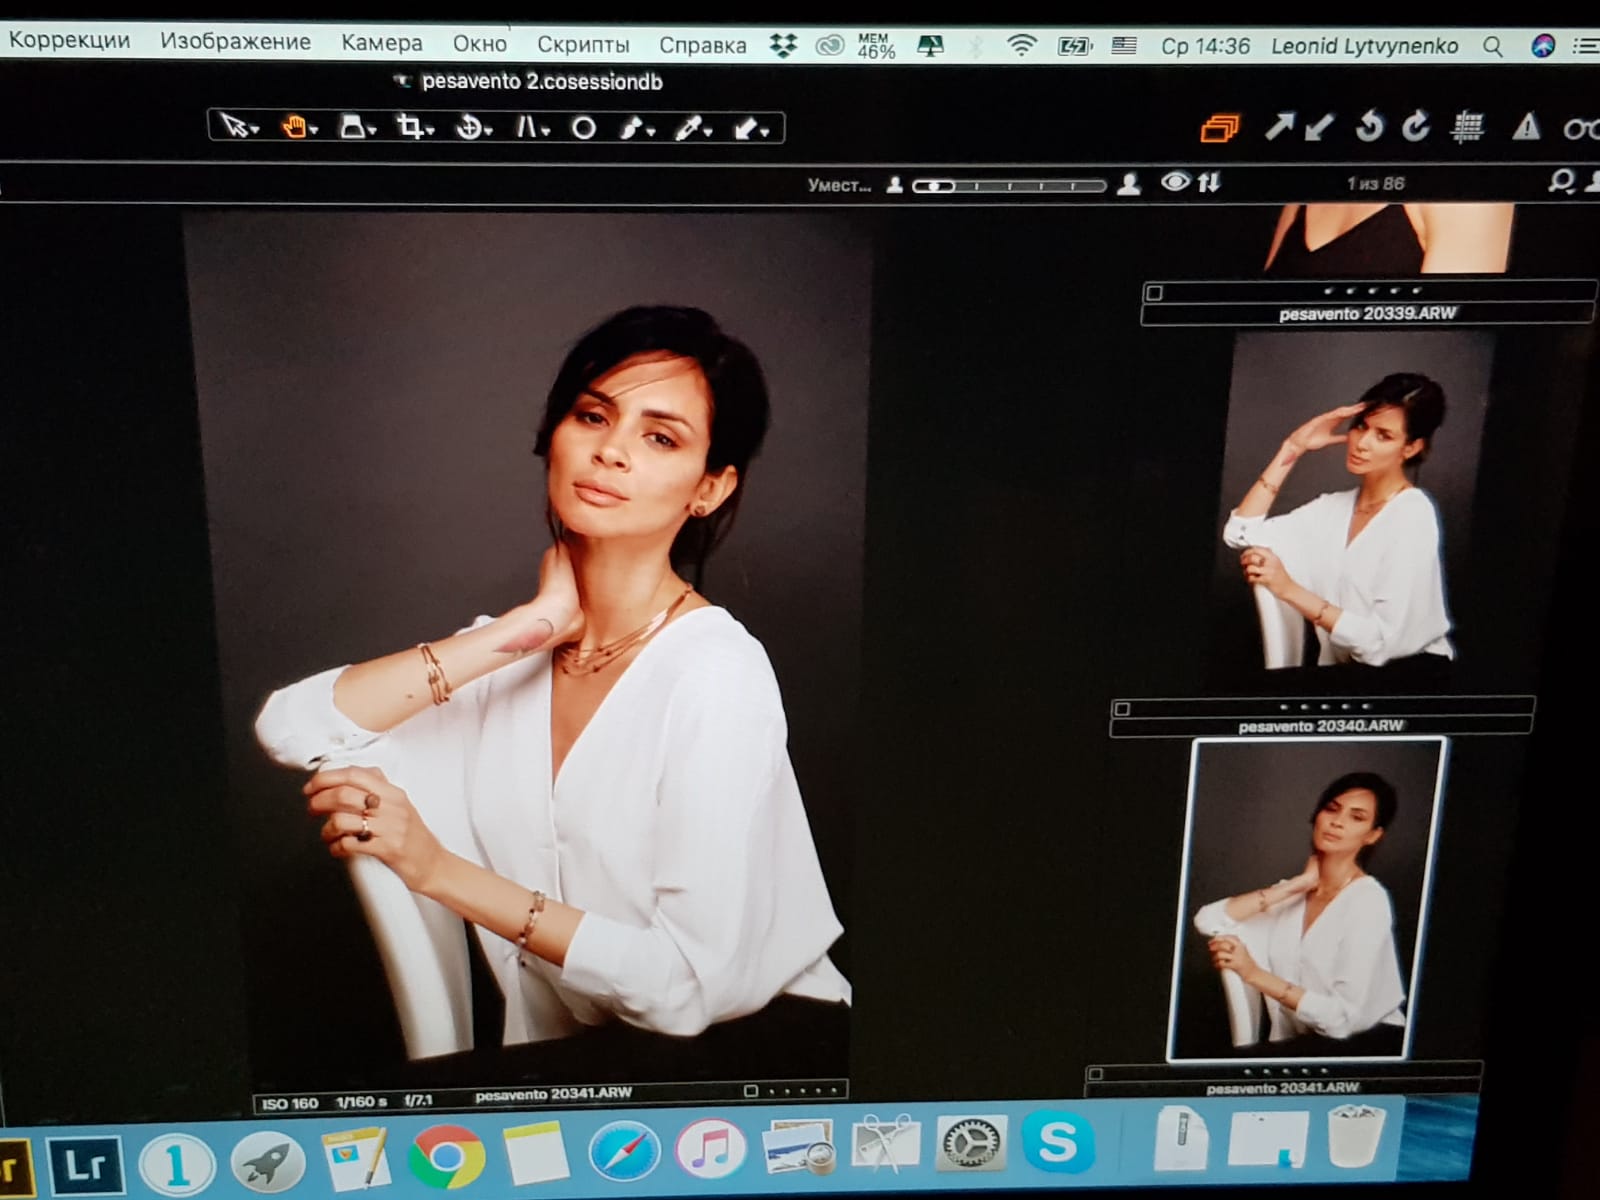Toggle the proofing glasses icon
The width and height of the screenshot is (1600, 1200).
coord(1582,129)
